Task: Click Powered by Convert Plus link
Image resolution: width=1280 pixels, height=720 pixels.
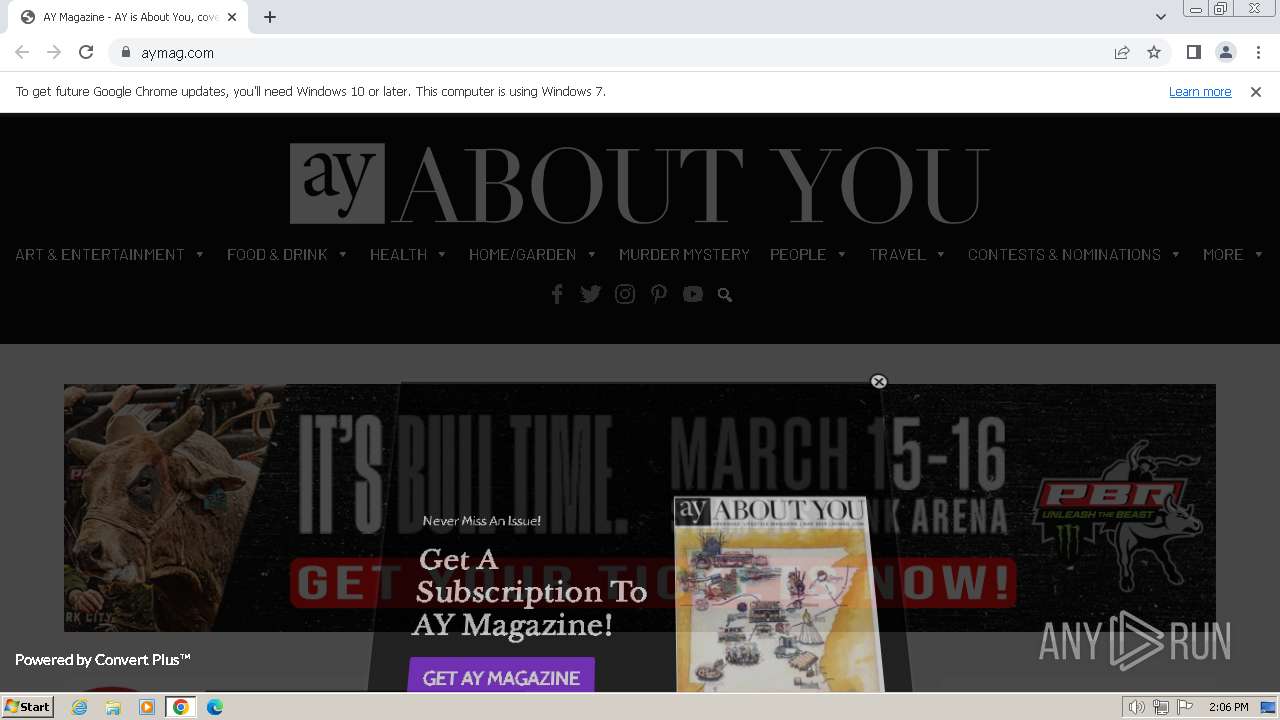Action: click(x=102, y=659)
